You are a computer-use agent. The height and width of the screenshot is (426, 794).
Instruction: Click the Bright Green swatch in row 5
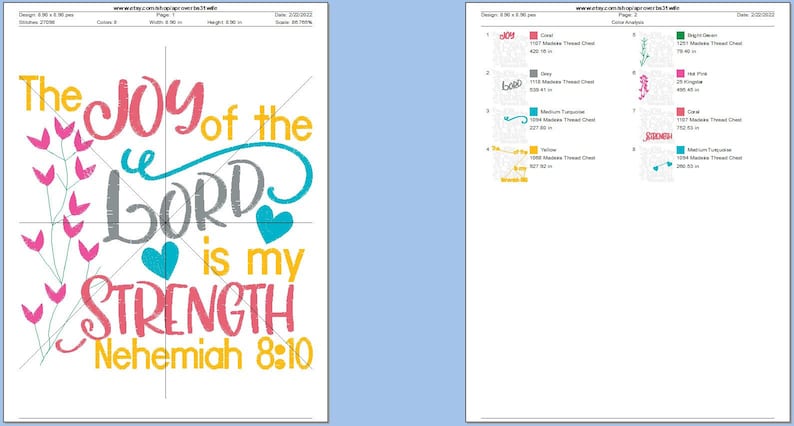point(681,35)
